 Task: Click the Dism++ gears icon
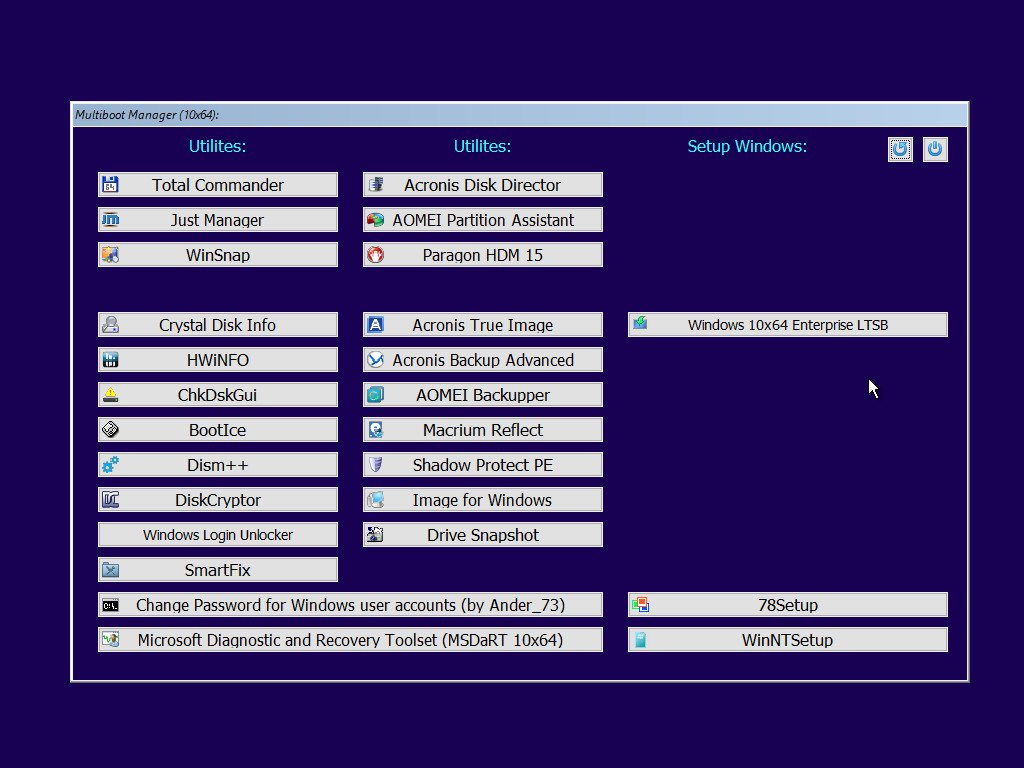tap(110, 465)
